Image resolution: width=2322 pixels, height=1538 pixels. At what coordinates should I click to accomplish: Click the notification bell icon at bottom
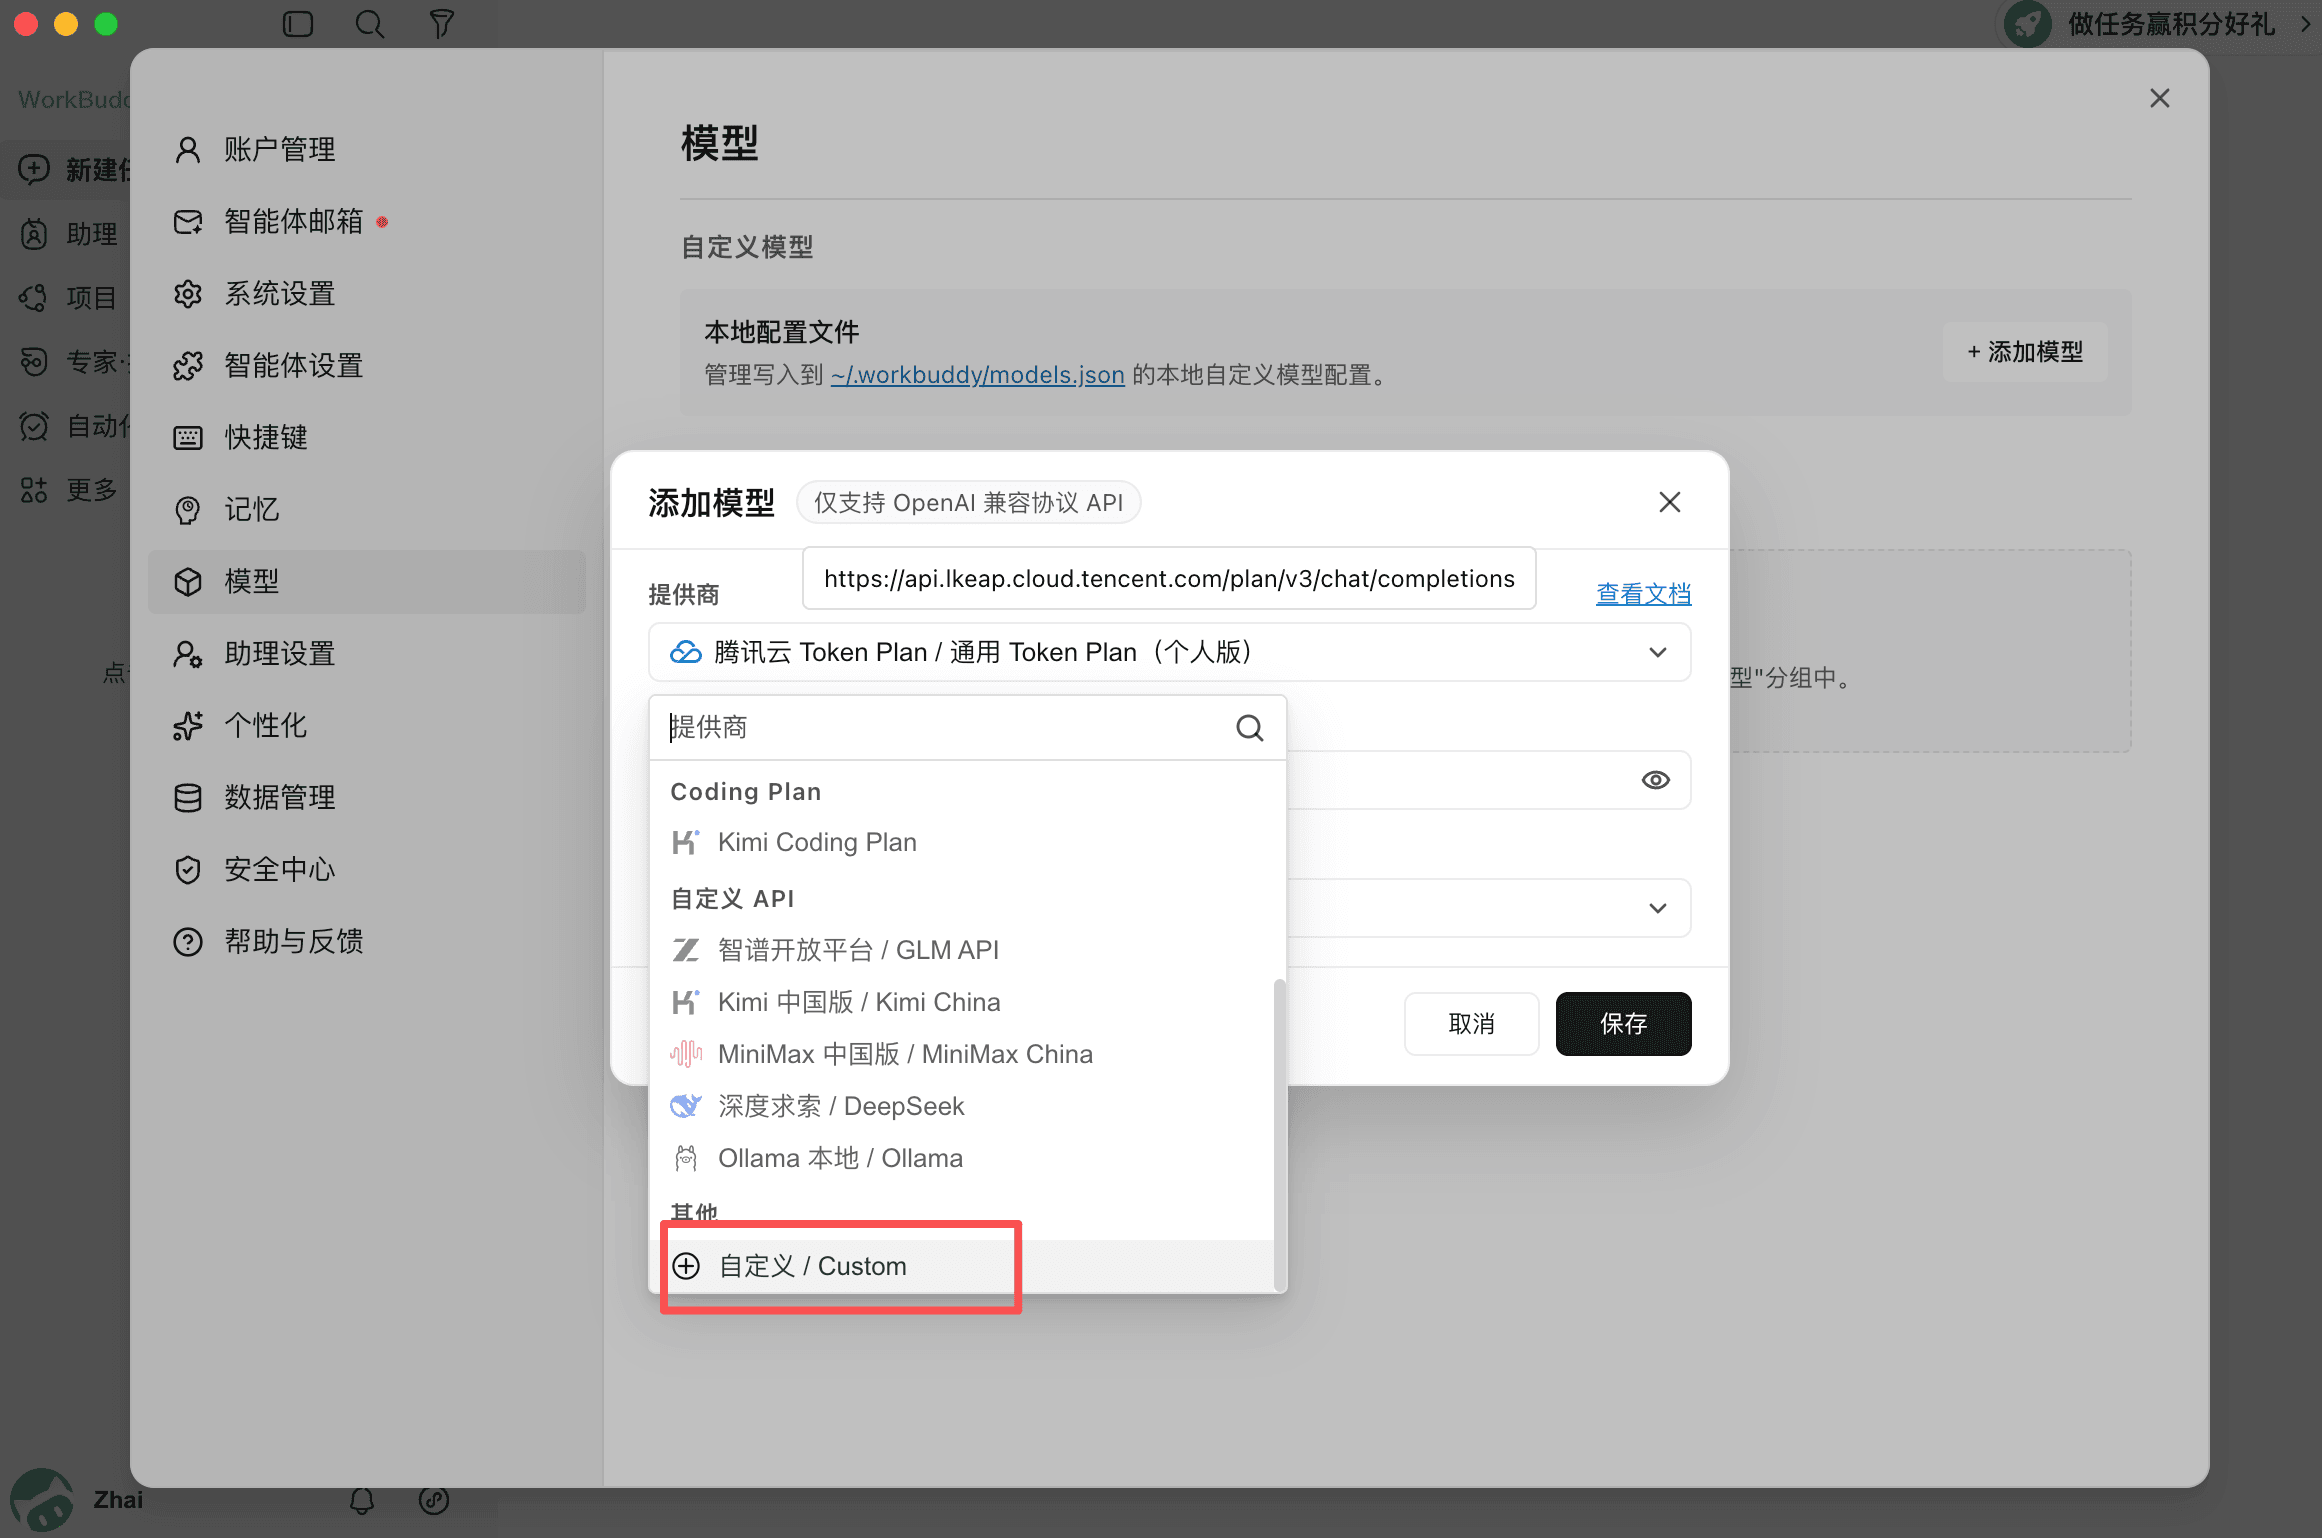(362, 1500)
